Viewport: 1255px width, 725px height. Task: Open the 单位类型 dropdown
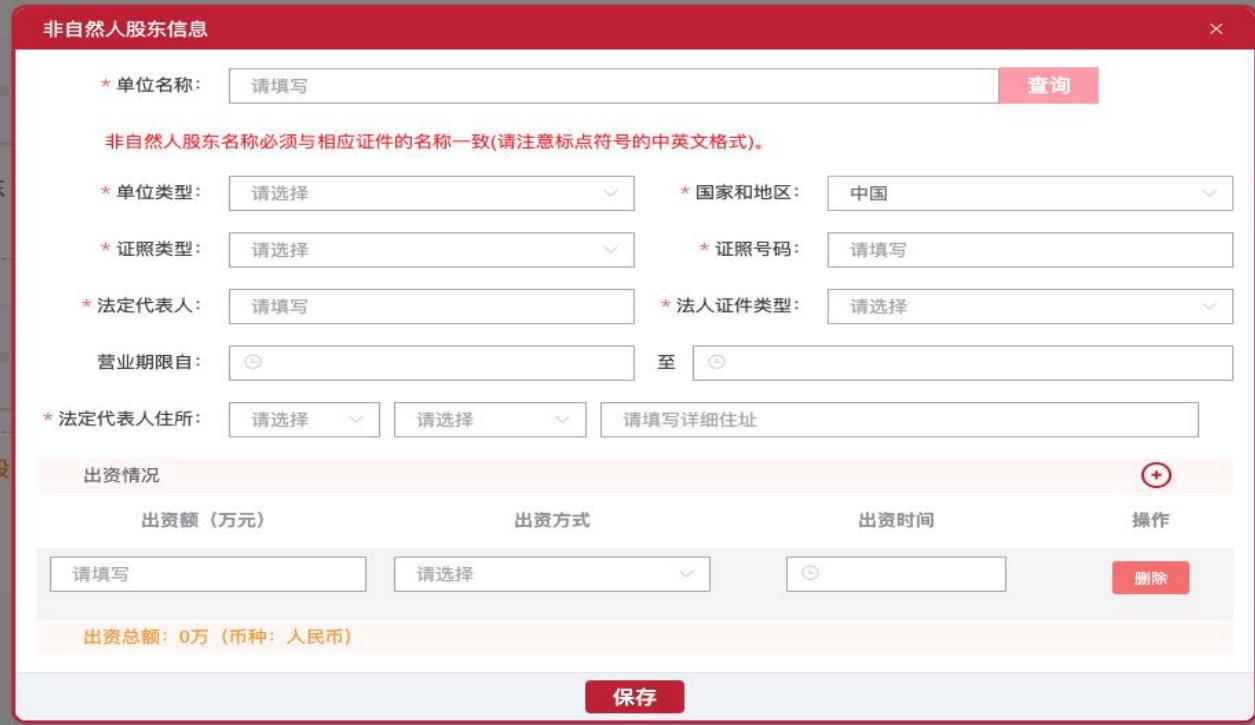[x=431, y=194]
